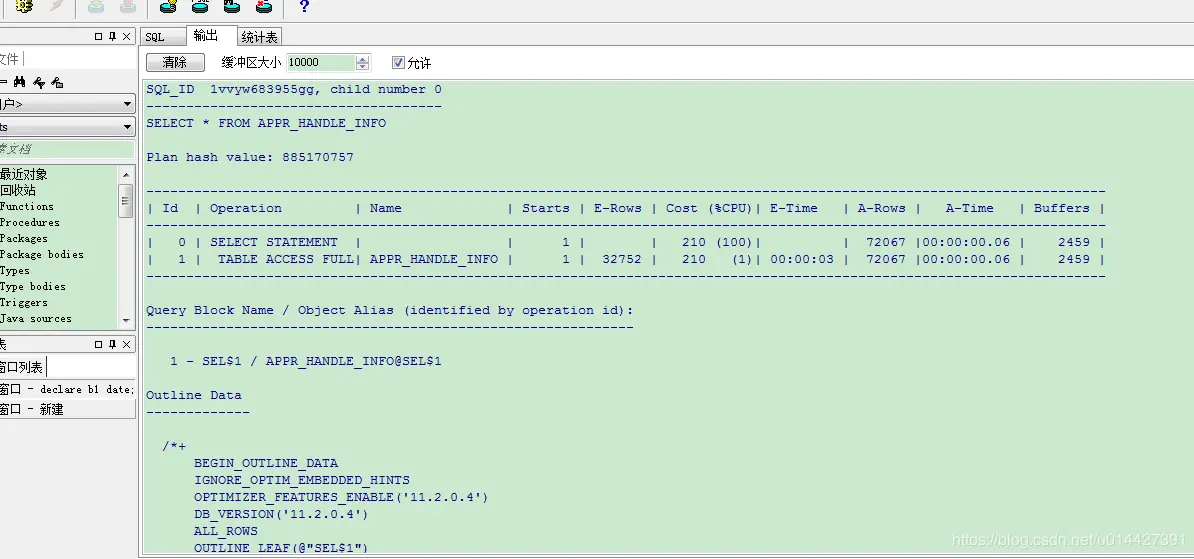Click 'SELECT STATEMENT' in the plan table
The image size is (1194, 559).
click(273, 242)
